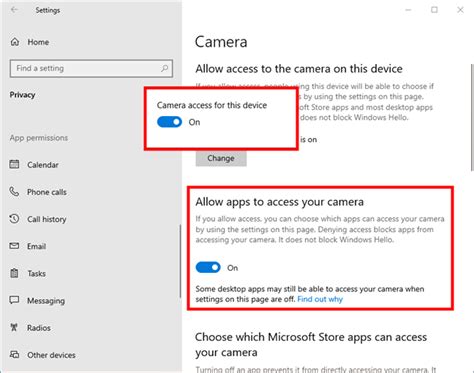Click the Privacy section heading
The height and width of the screenshot is (373, 474).
point(22,95)
